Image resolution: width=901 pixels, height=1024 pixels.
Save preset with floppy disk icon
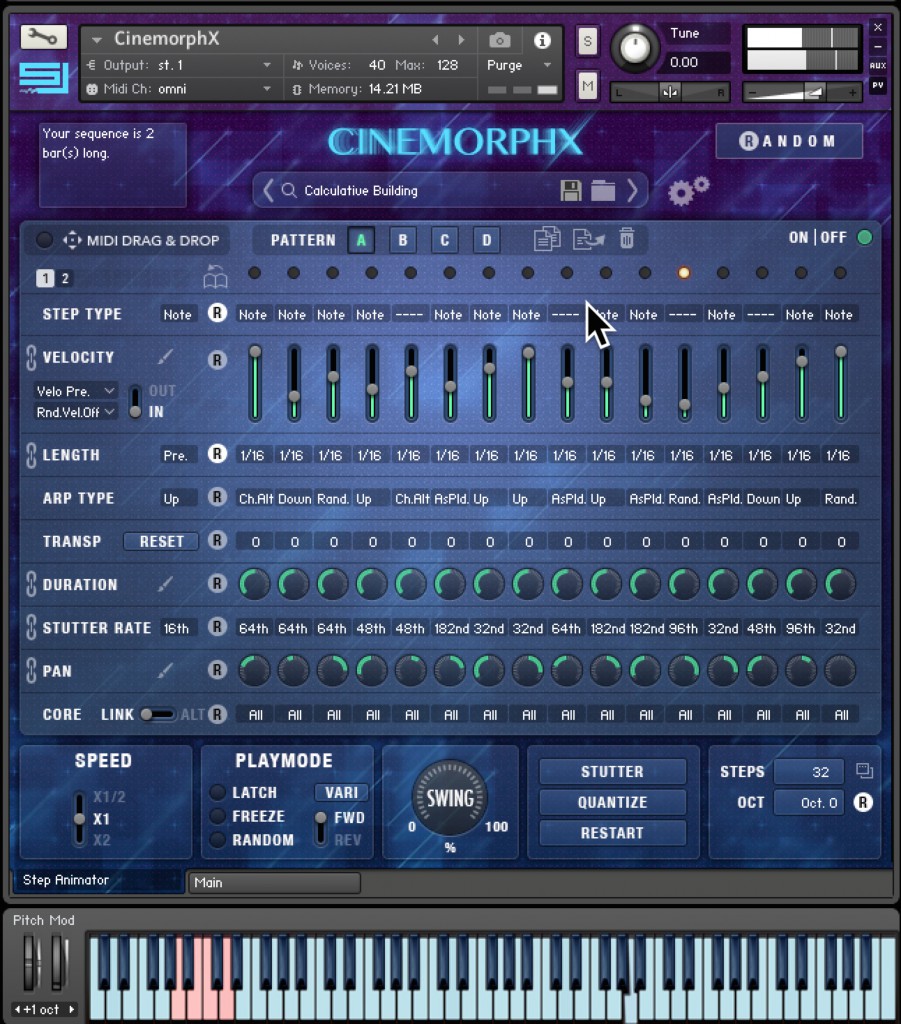coord(571,191)
